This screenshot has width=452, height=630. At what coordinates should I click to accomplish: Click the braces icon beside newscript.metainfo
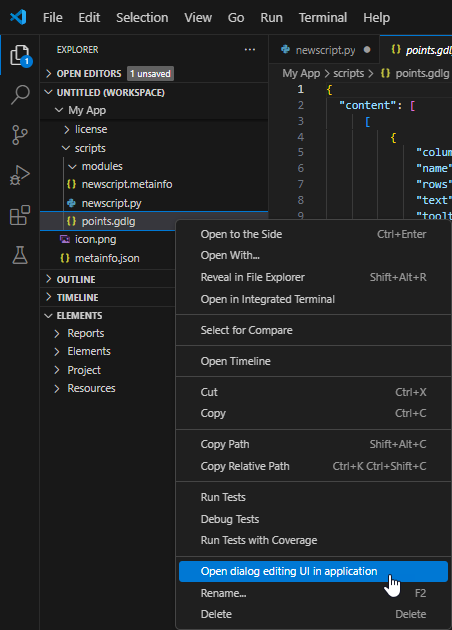point(72,184)
